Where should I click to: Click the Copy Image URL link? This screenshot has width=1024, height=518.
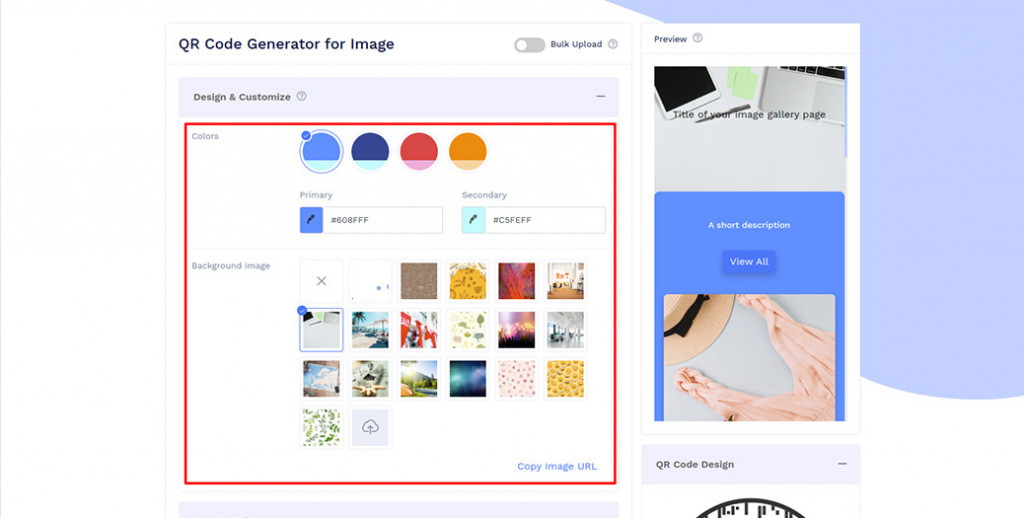pos(557,466)
